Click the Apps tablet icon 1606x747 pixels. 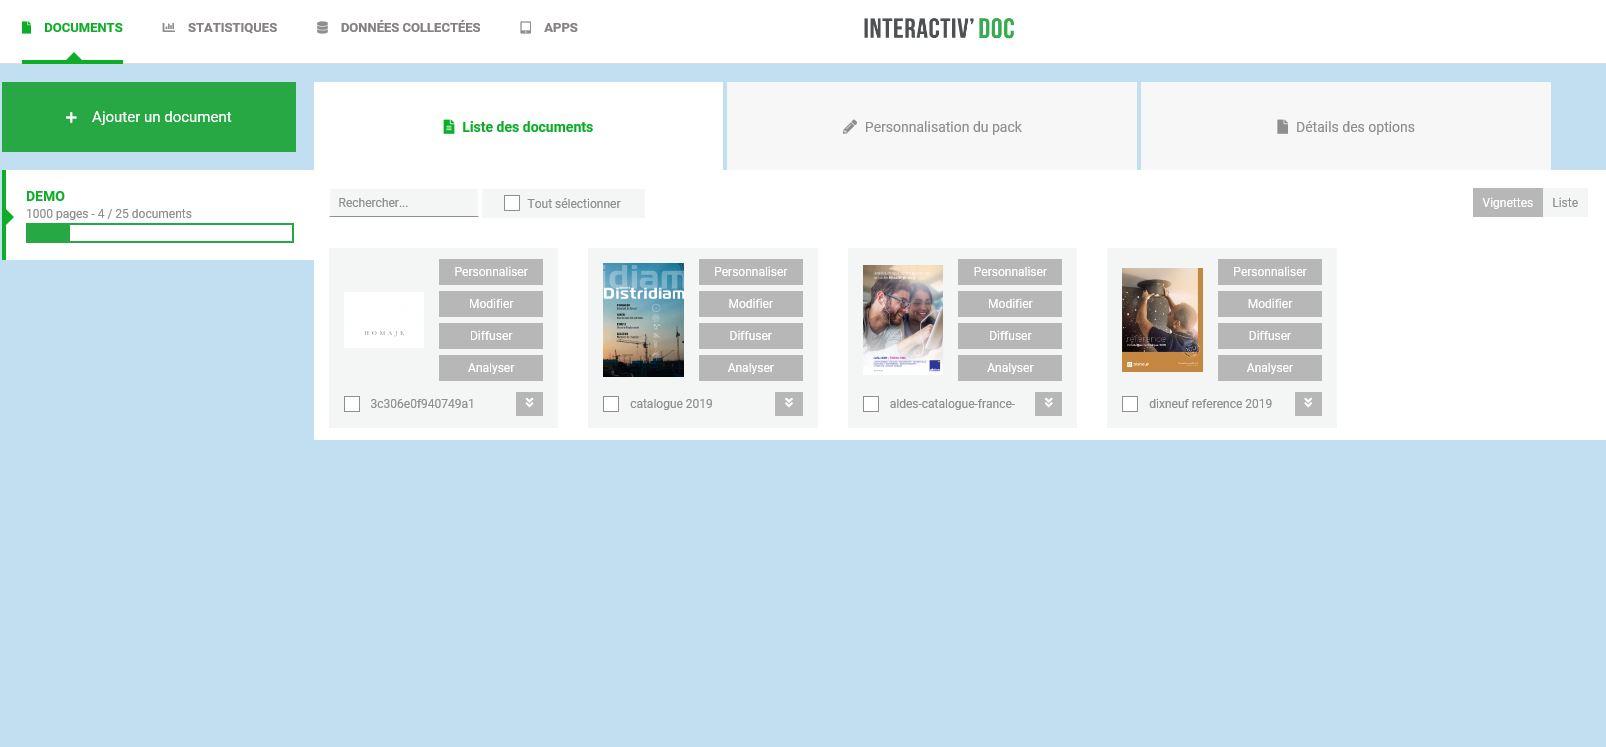tap(526, 28)
